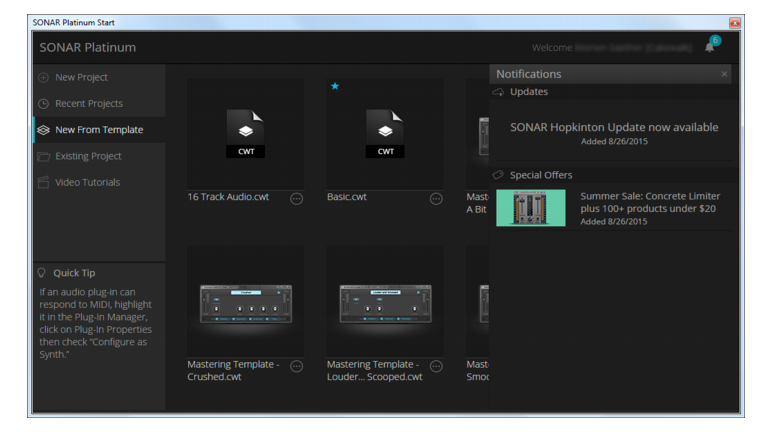Open options menu for Basic.cwt
Image resolution: width=771 pixels, height=432 pixels.
click(x=436, y=199)
